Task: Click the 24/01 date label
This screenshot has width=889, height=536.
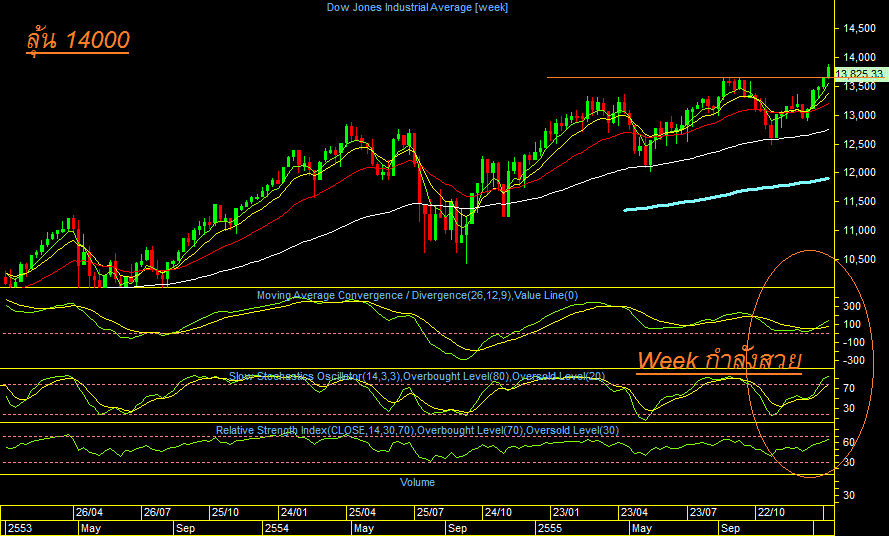Action: pyautogui.click(x=294, y=512)
